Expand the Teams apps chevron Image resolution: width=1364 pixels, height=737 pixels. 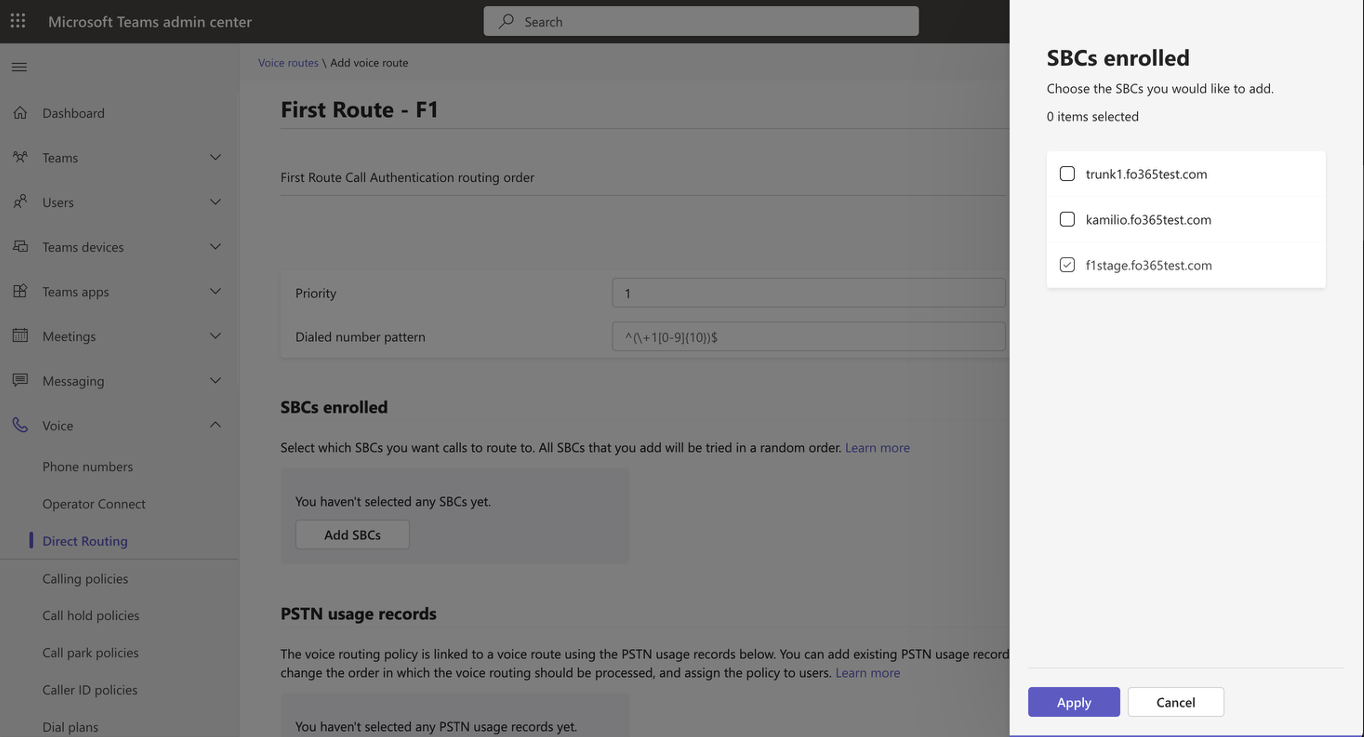pos(215,291)
